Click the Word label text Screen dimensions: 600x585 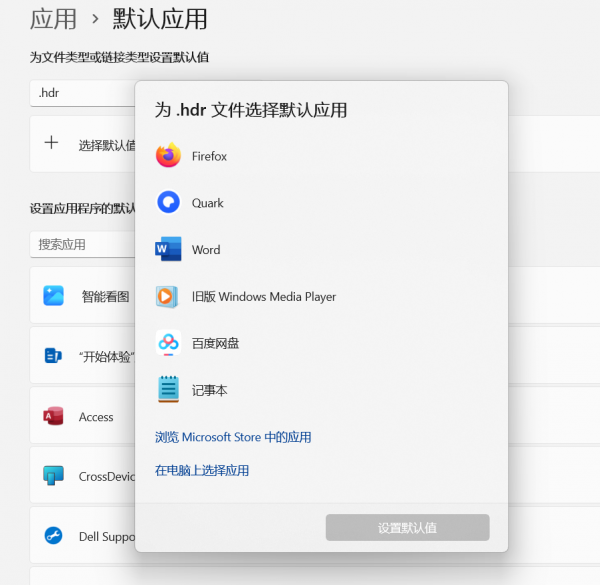[x=206, y=250]
